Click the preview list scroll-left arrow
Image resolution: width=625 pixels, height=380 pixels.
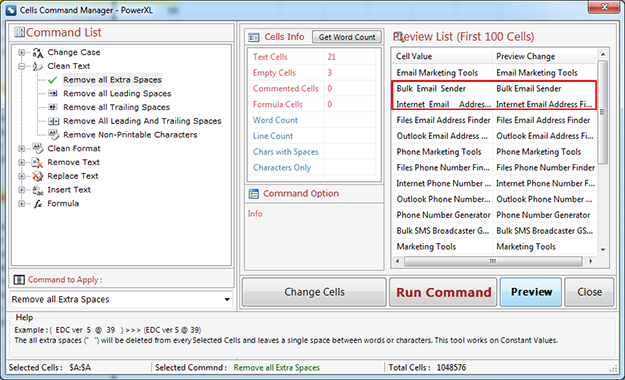(x=397, y=262)
